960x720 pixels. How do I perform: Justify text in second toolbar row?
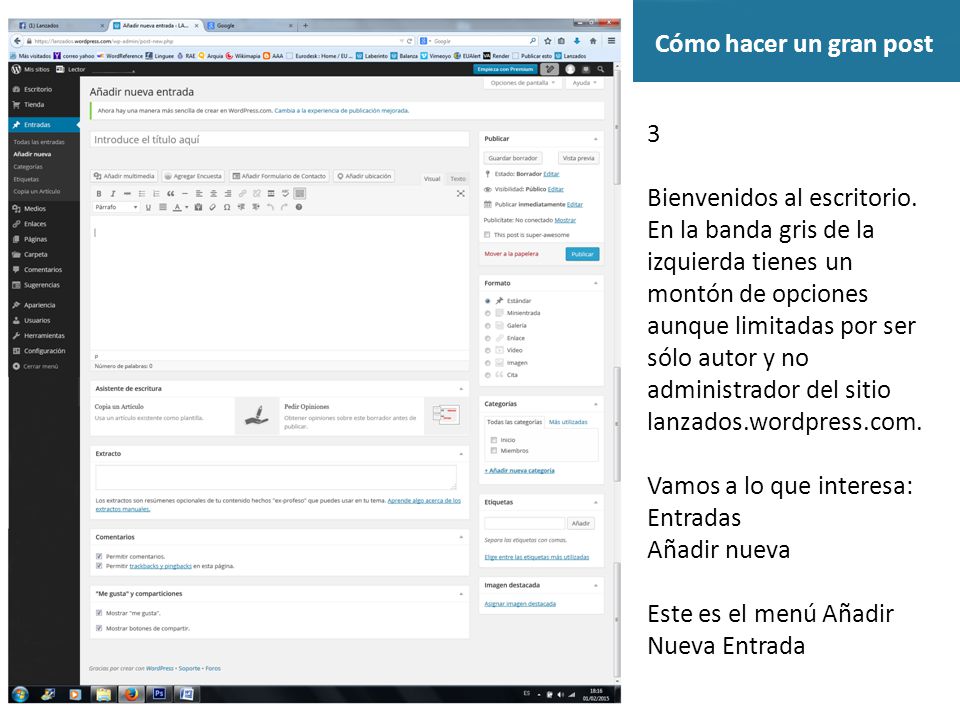pyautogui.click(x=163, y=208)
